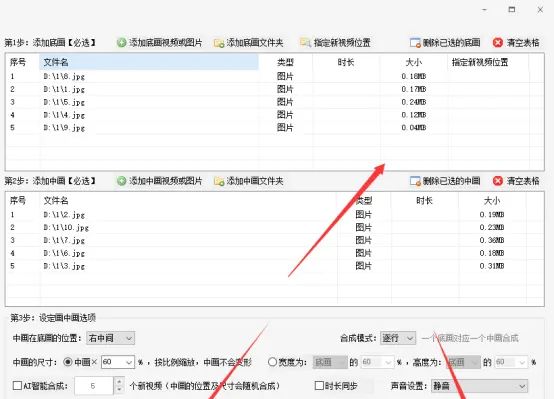The height and width of the screenshot is (399, 554).
Task: Click 图片 type cell of 8.jpg row
Action: pyautogui.click(x=285, y=76)
